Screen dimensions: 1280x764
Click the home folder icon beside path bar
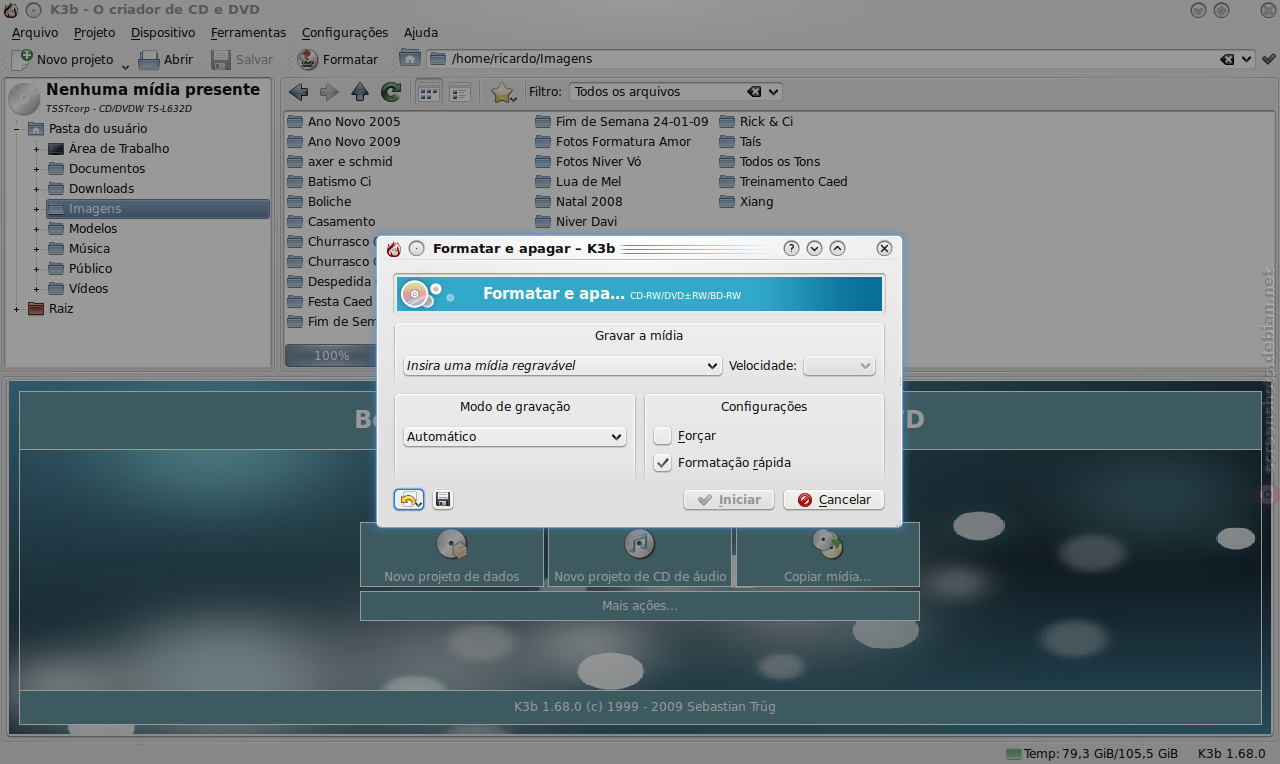409,58
